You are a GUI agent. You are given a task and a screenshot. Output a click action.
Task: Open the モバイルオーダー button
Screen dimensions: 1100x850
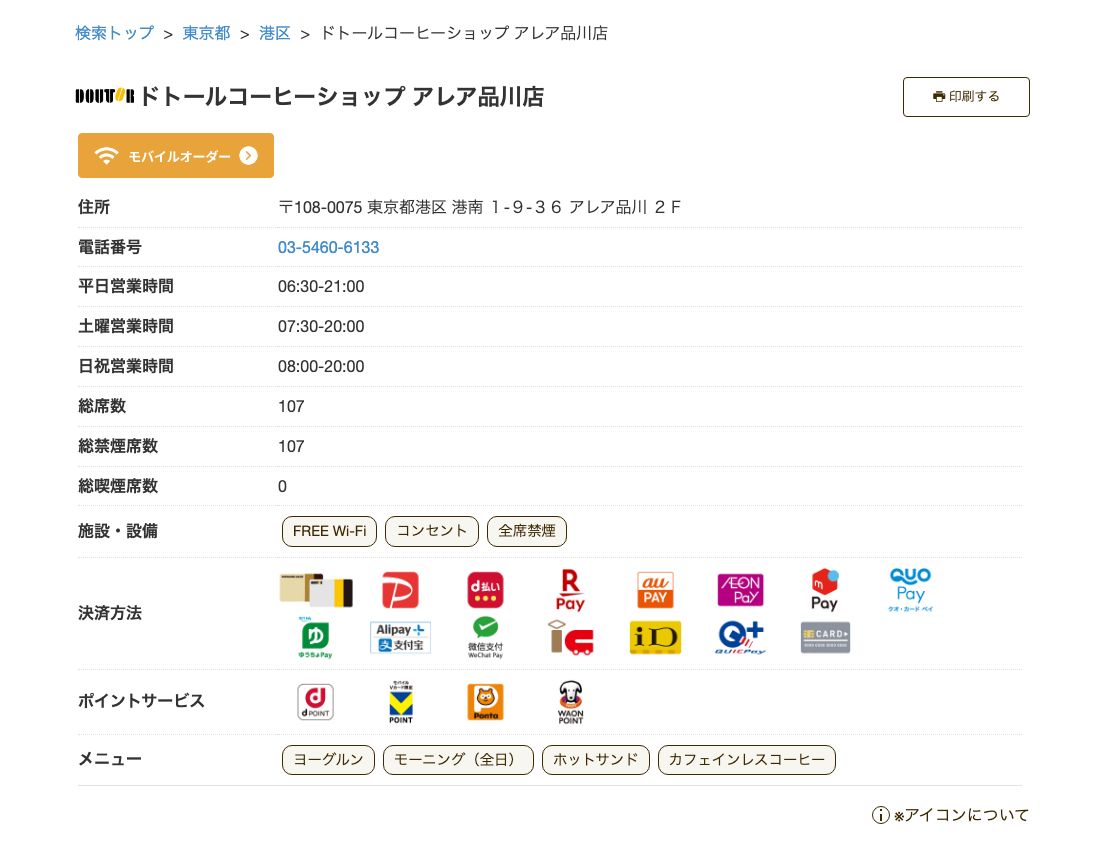click(x=175, y=156)
